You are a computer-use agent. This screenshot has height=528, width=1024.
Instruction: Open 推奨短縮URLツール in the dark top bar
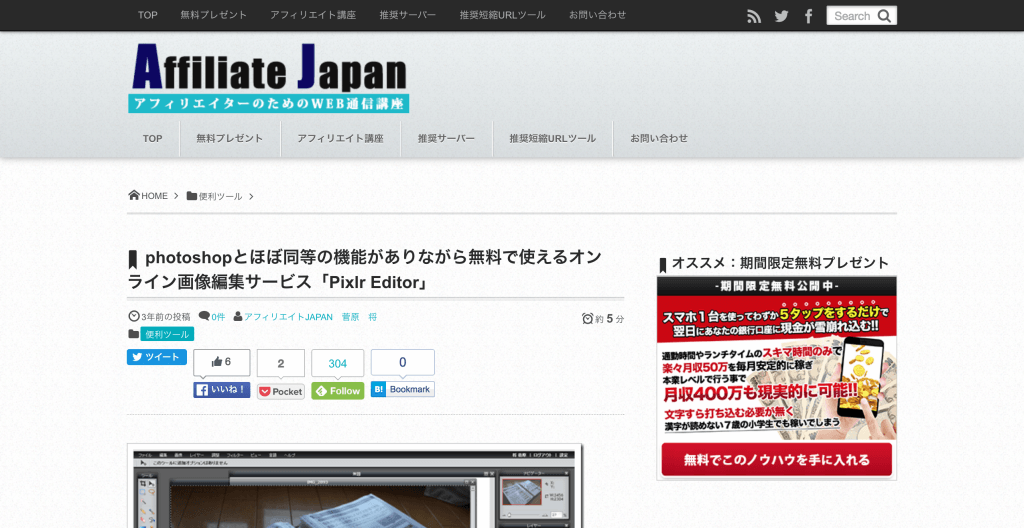[502, 14]
